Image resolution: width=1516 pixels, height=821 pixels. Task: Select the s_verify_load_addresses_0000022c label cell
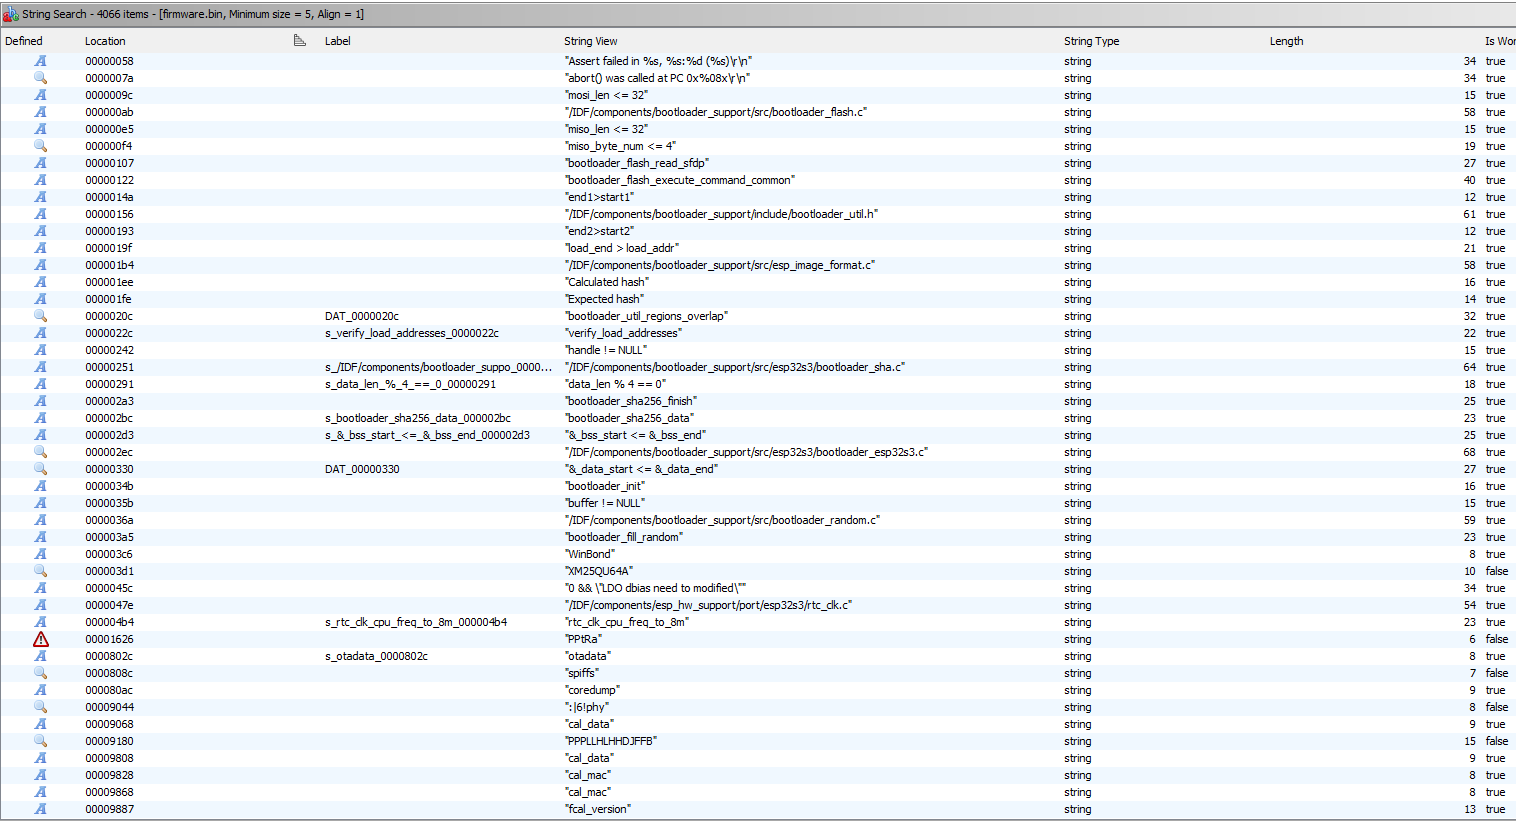411,333
